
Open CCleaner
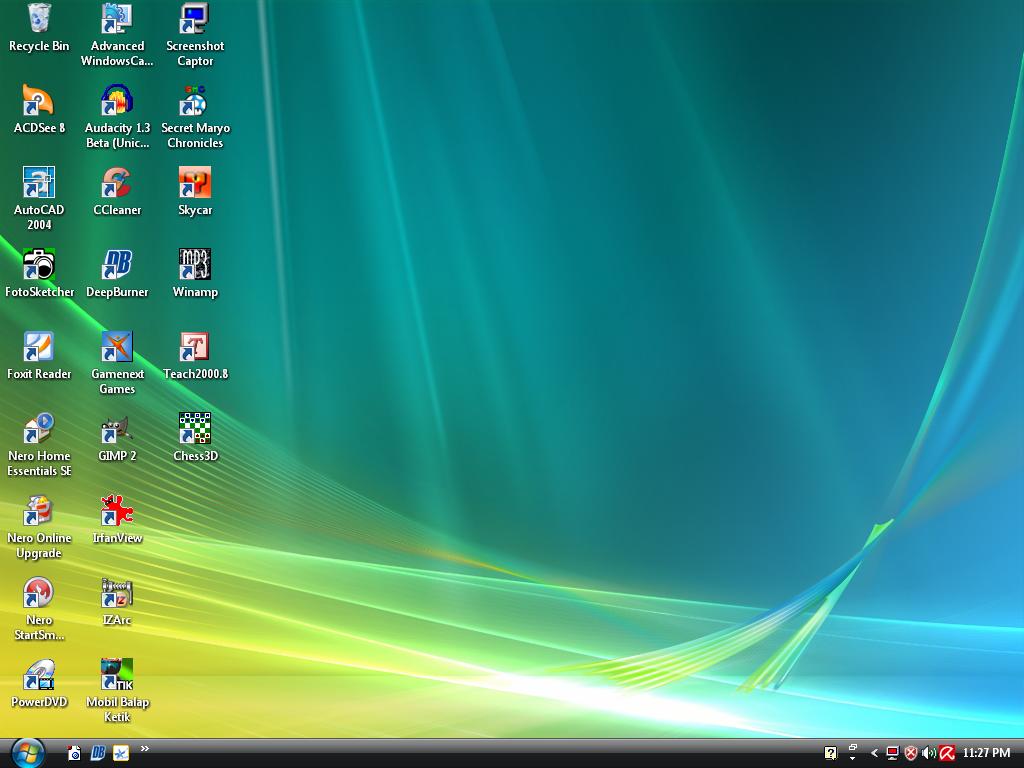(117, 183)
